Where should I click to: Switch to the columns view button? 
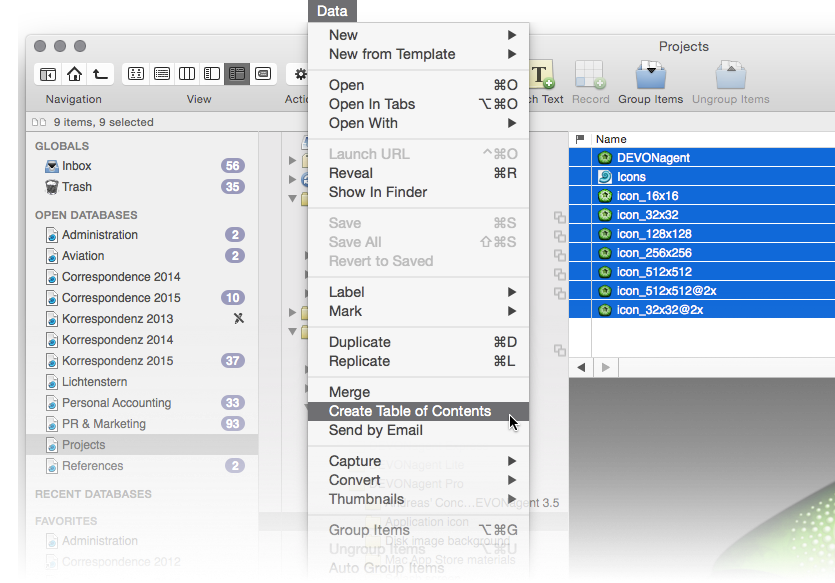pos(187,74)
